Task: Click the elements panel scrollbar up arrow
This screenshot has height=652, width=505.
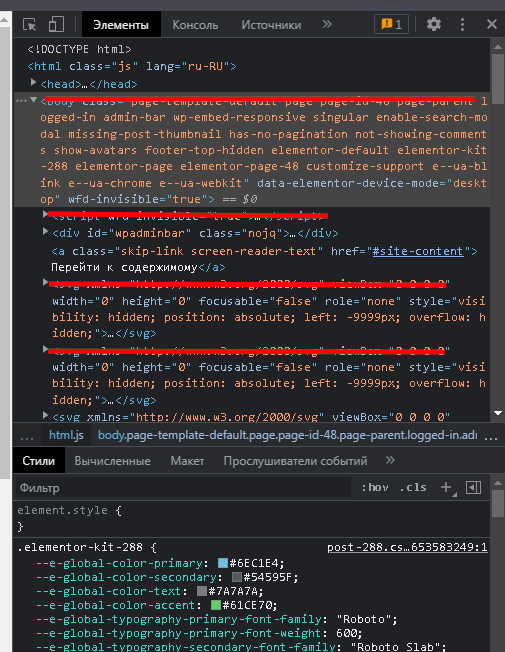Action: coord(498,47)
